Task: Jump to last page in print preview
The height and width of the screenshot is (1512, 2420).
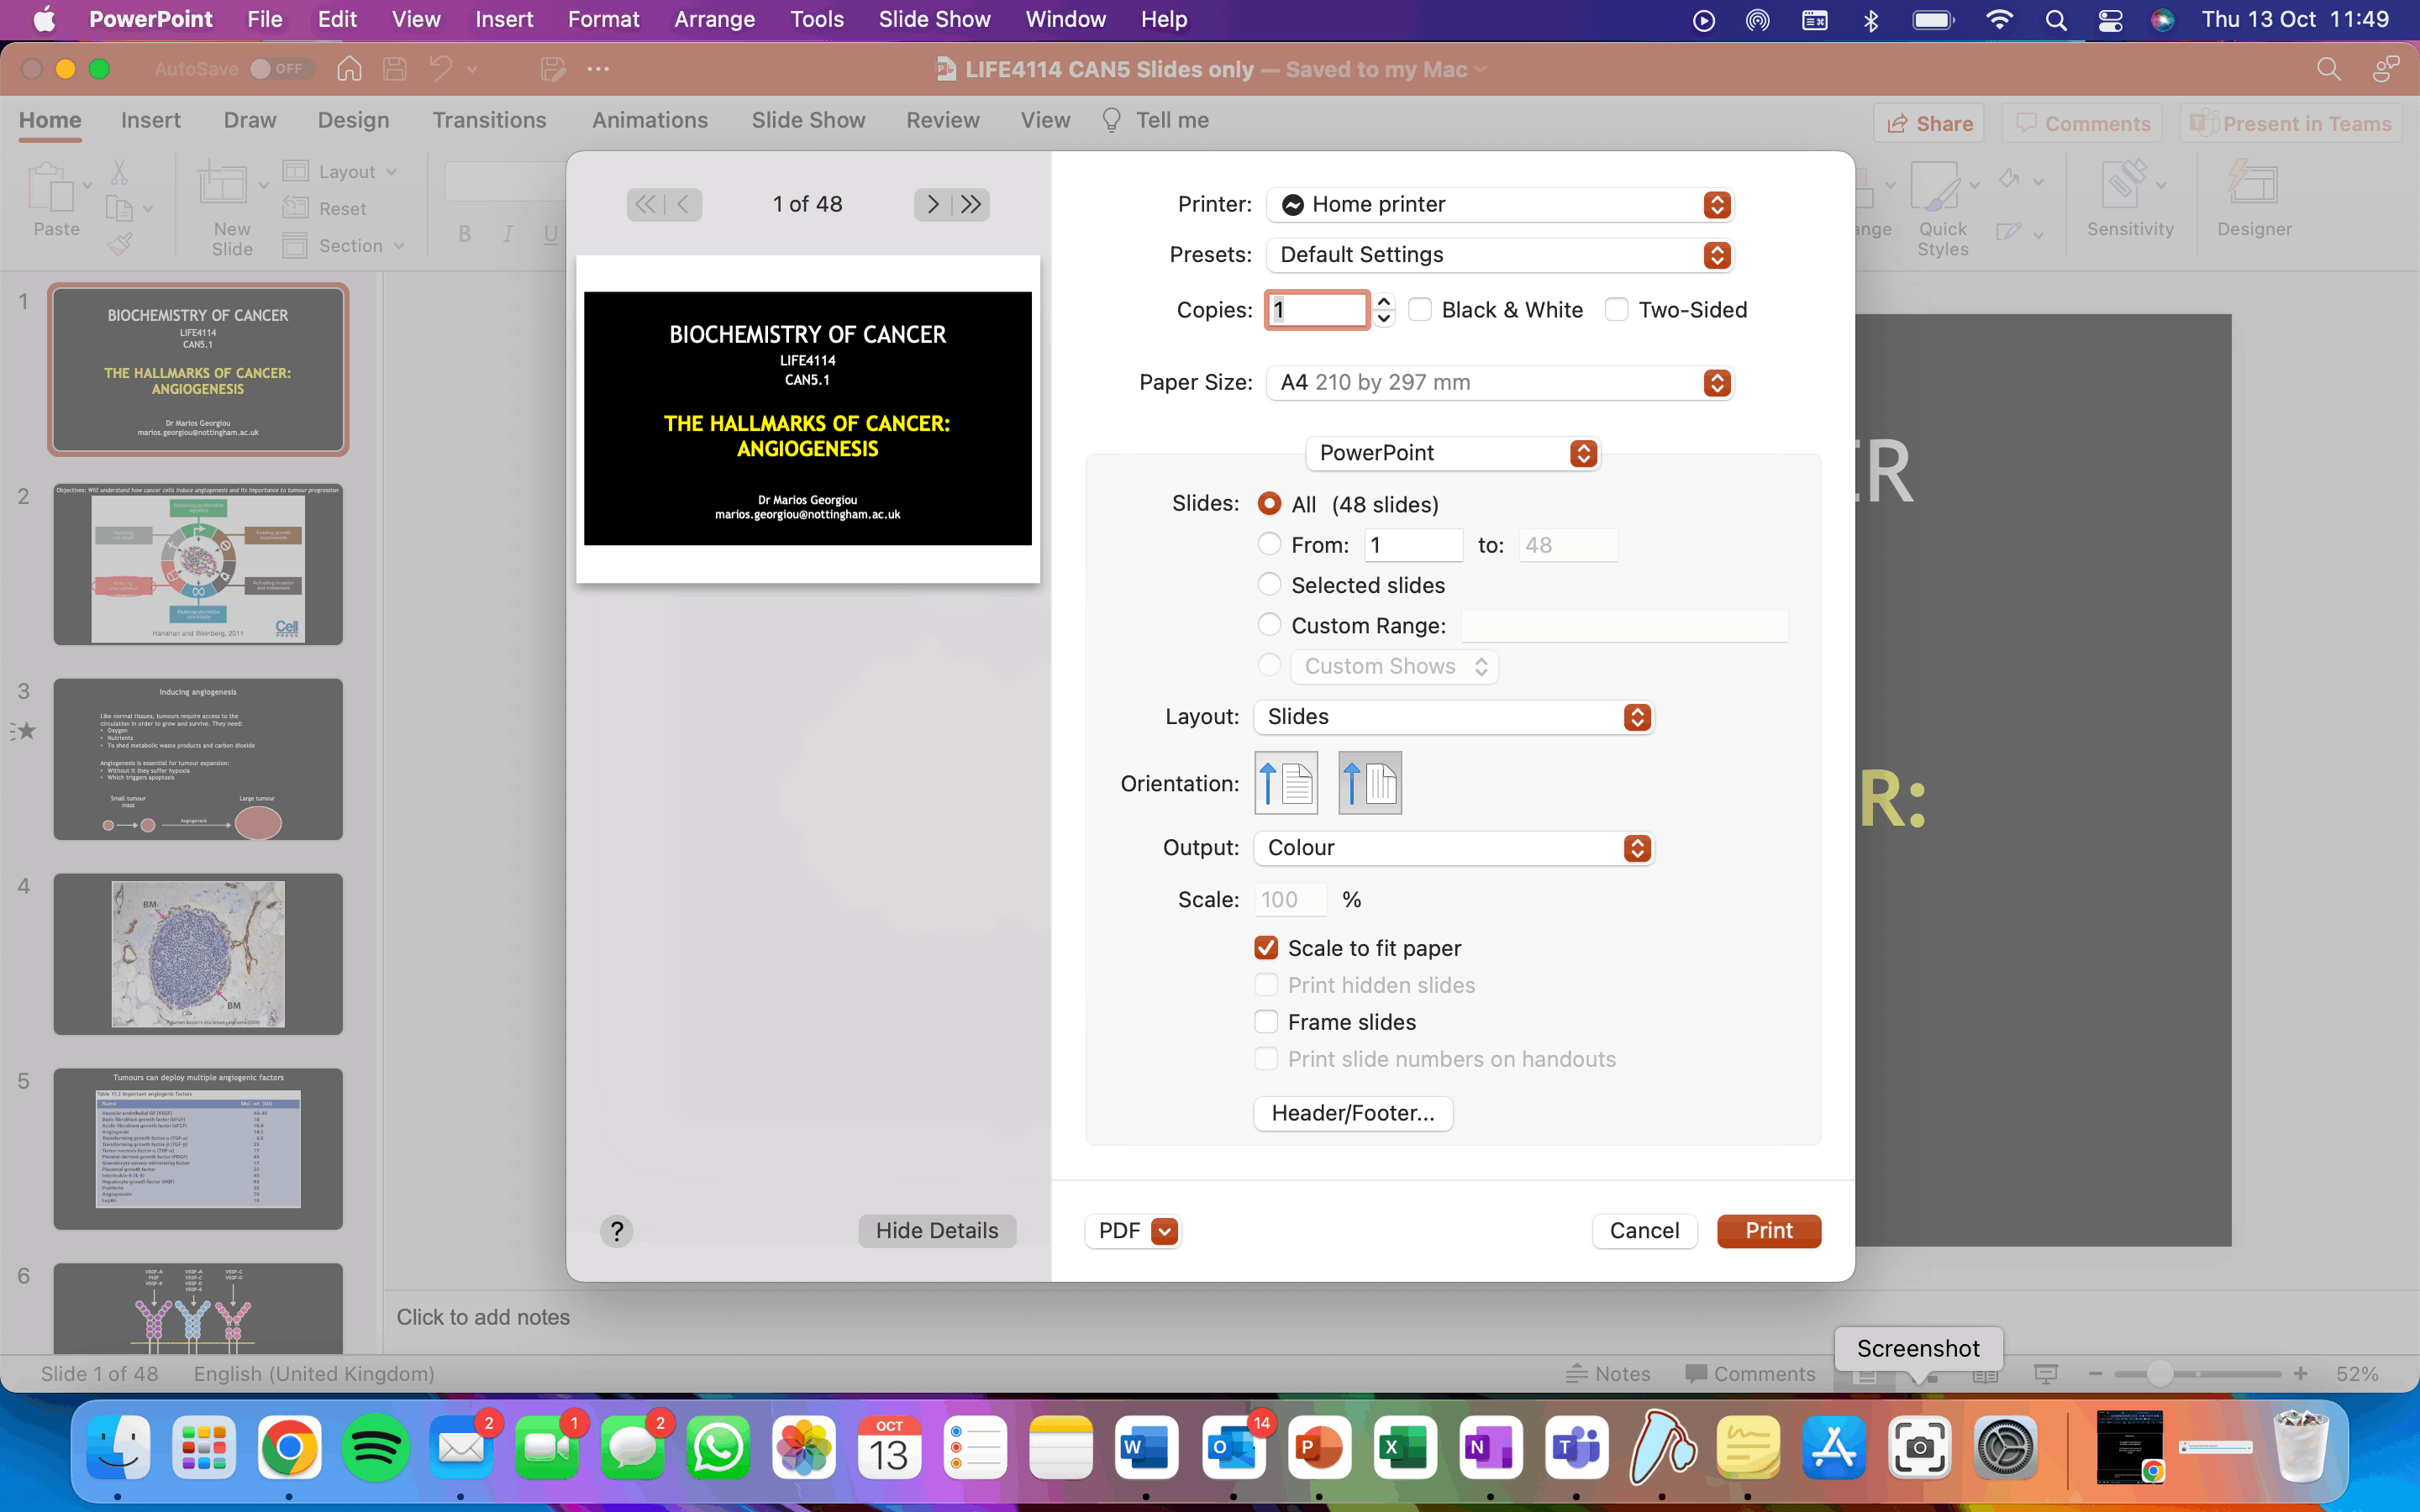Action: click(971, 204)
